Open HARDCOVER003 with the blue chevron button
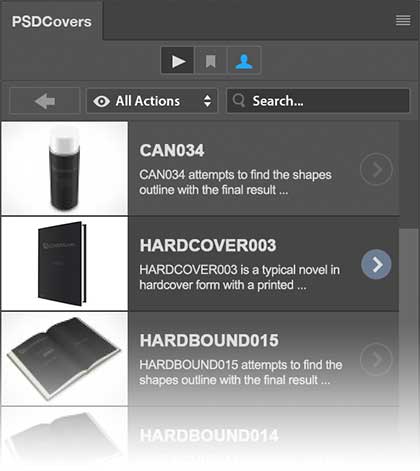 pos(376,264)
